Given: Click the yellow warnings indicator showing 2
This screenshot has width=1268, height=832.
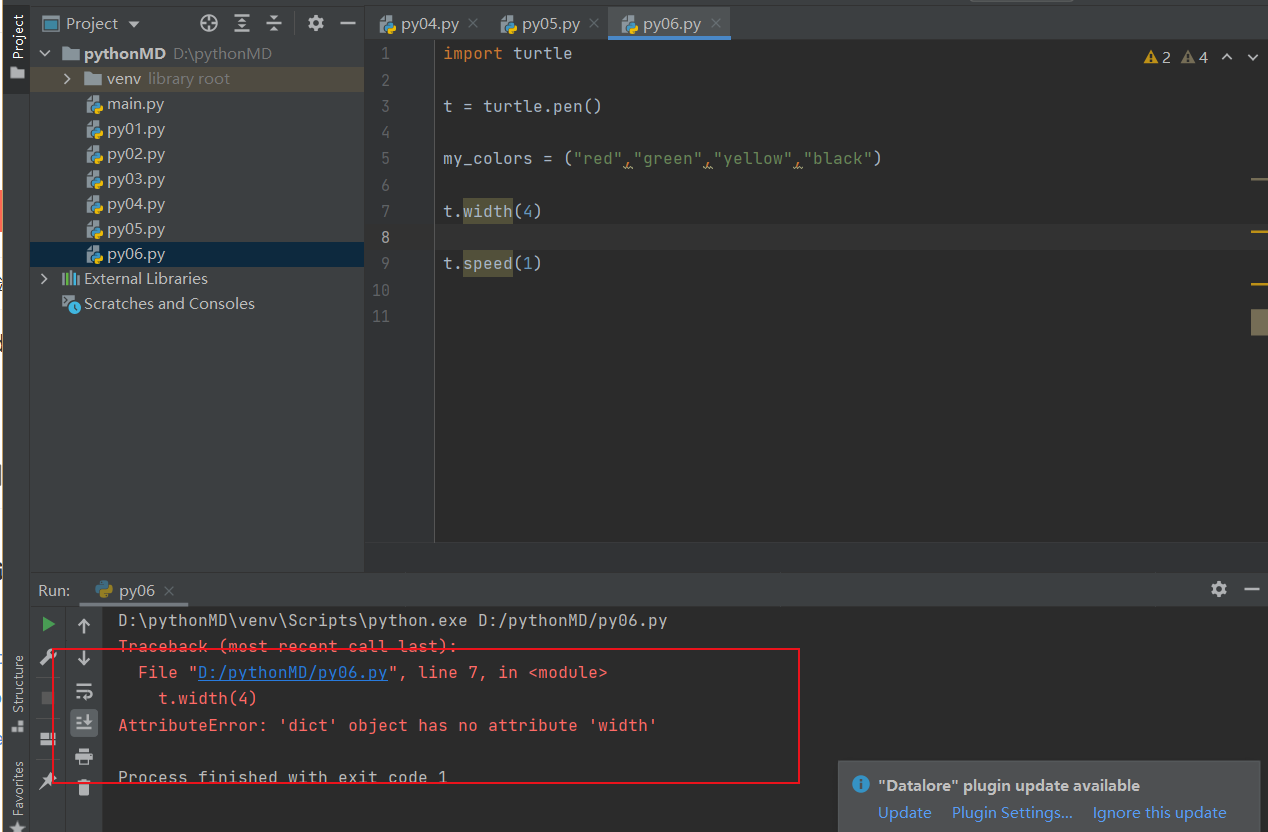Looking at the screenshot, I should [x=1157, y=57].
